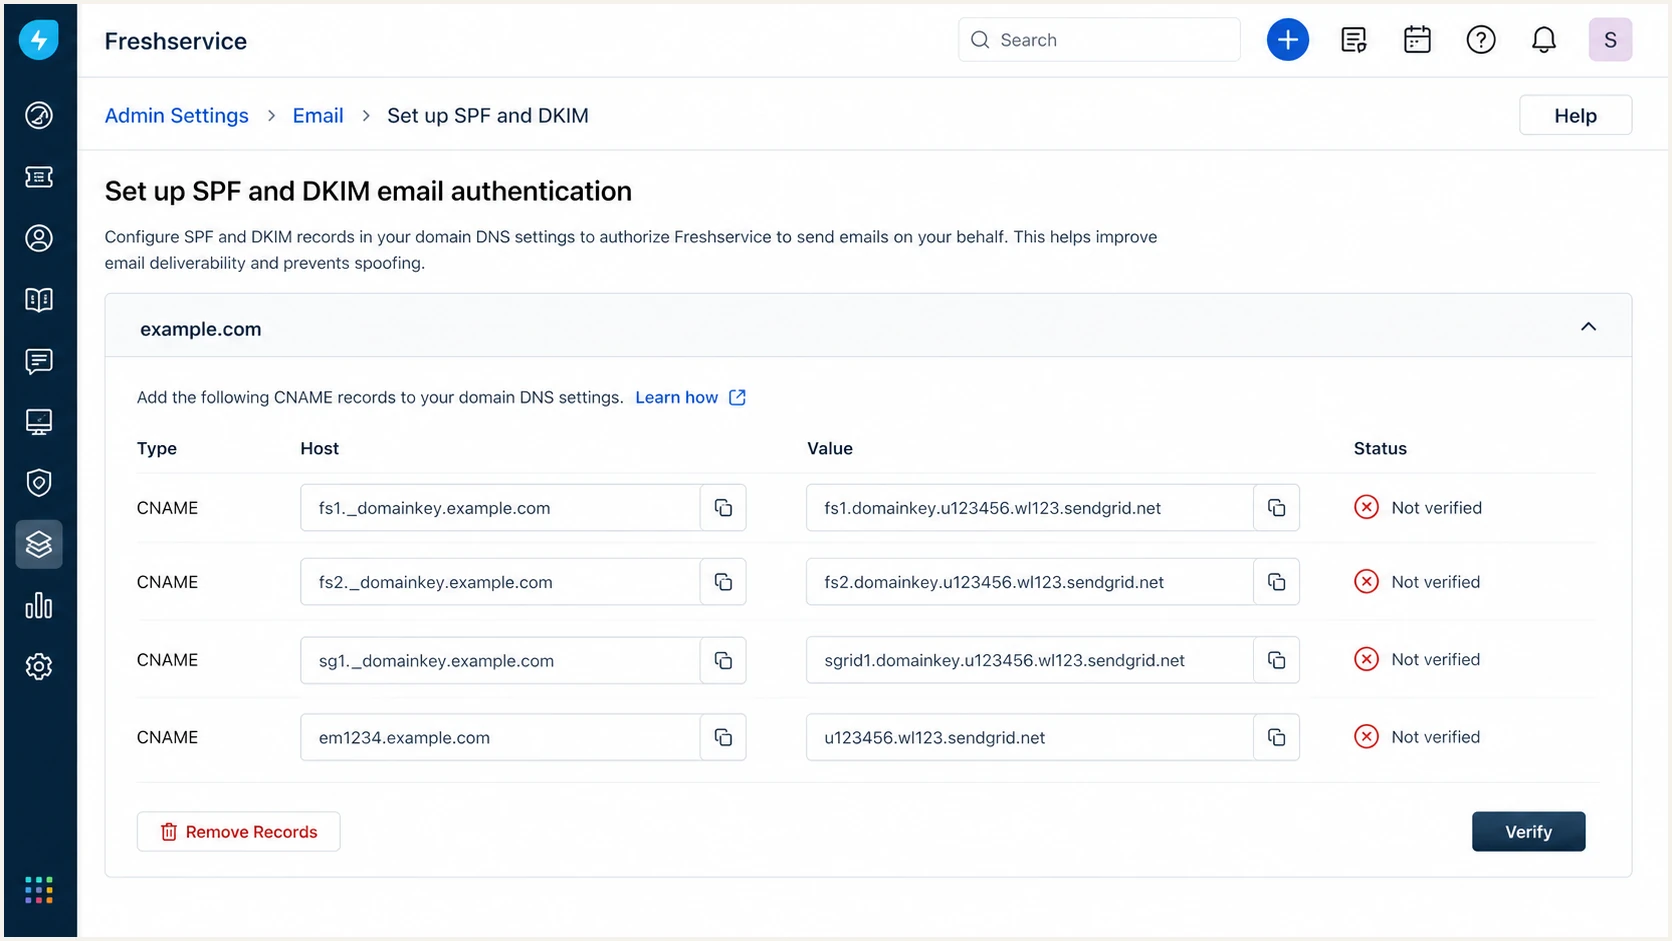The image size is (1672, 941).
Task: Click the Type column header
Action: coord(157,448)
